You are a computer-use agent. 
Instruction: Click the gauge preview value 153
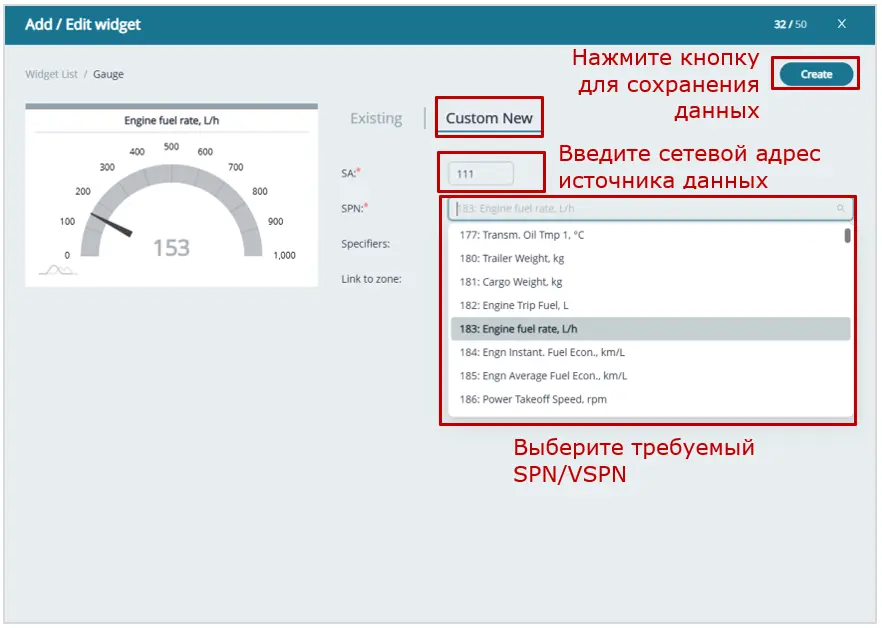(171, 248)
